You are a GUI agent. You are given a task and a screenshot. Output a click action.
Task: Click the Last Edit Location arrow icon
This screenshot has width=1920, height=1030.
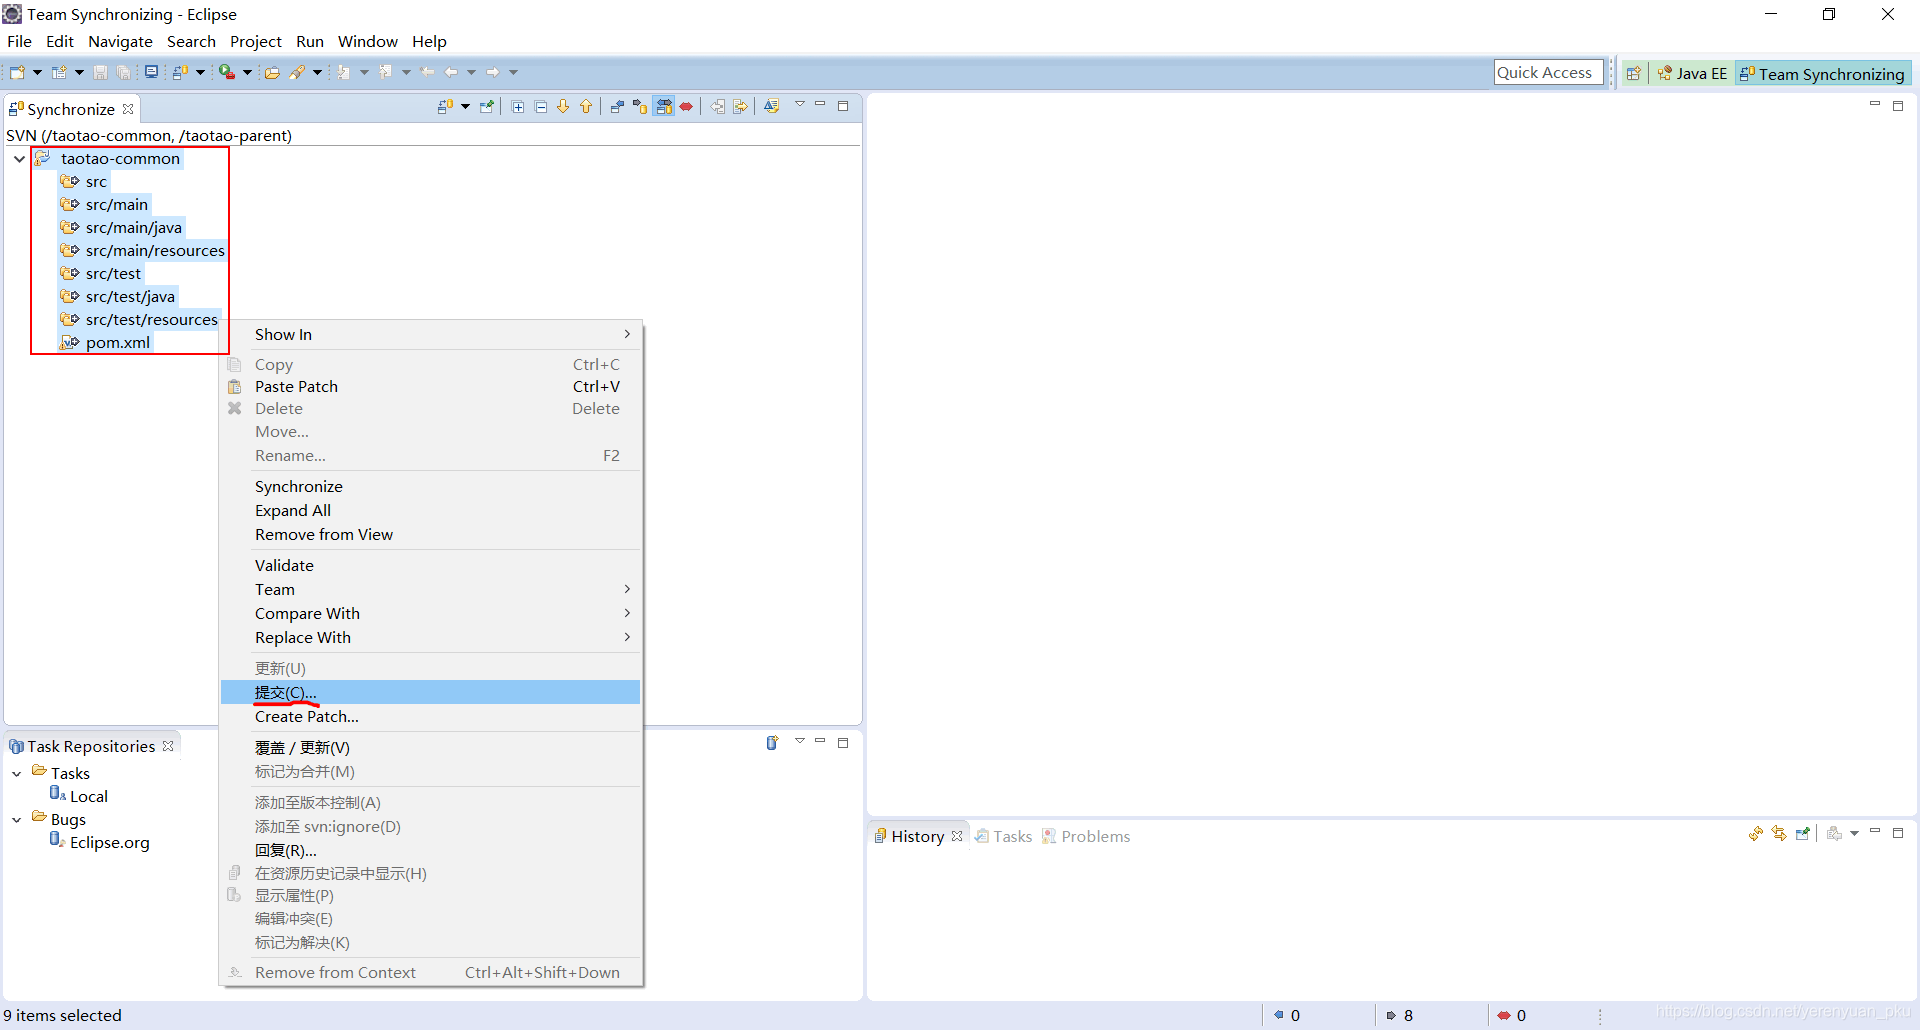(x=428, y=72)
